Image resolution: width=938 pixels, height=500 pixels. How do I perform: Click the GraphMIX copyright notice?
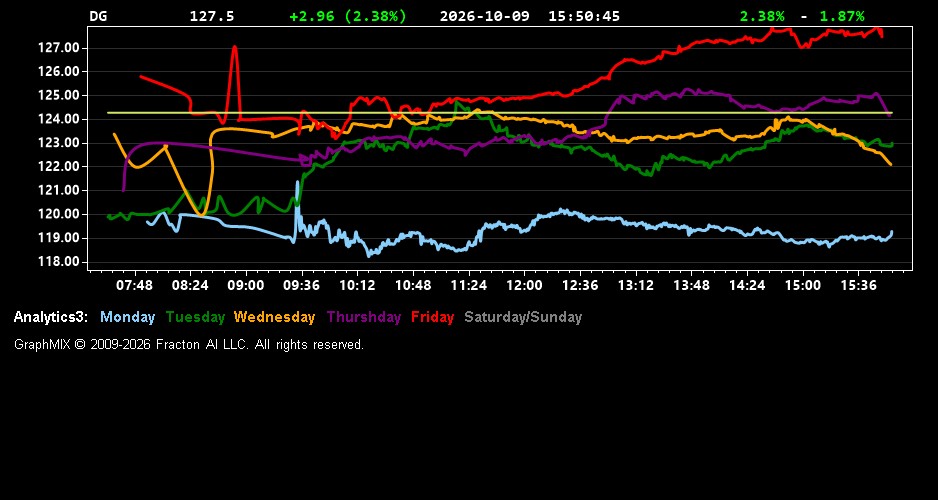[189, 344]
